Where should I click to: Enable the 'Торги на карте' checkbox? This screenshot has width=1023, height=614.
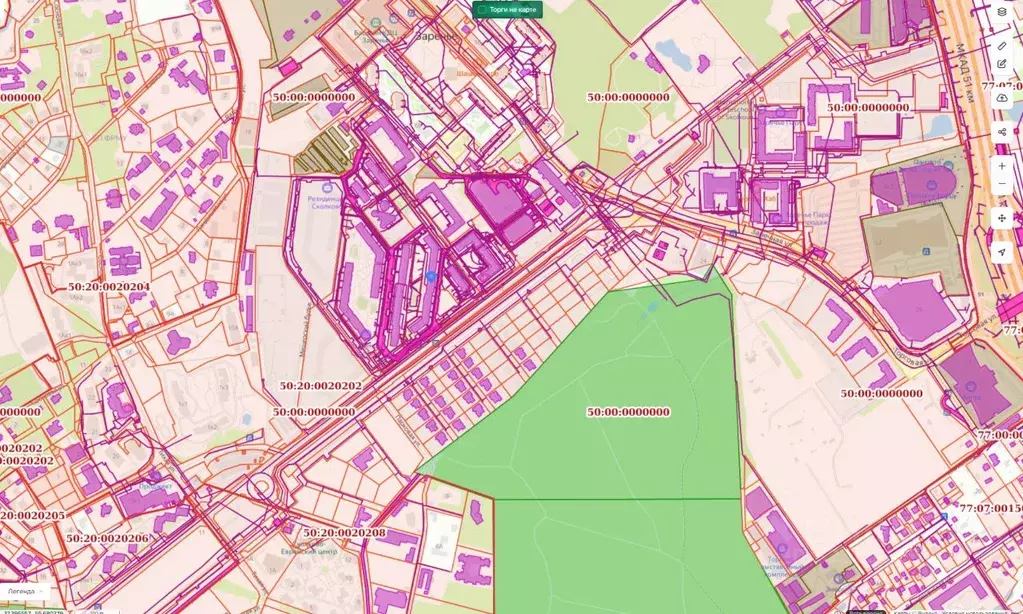[x=482, y=10]
